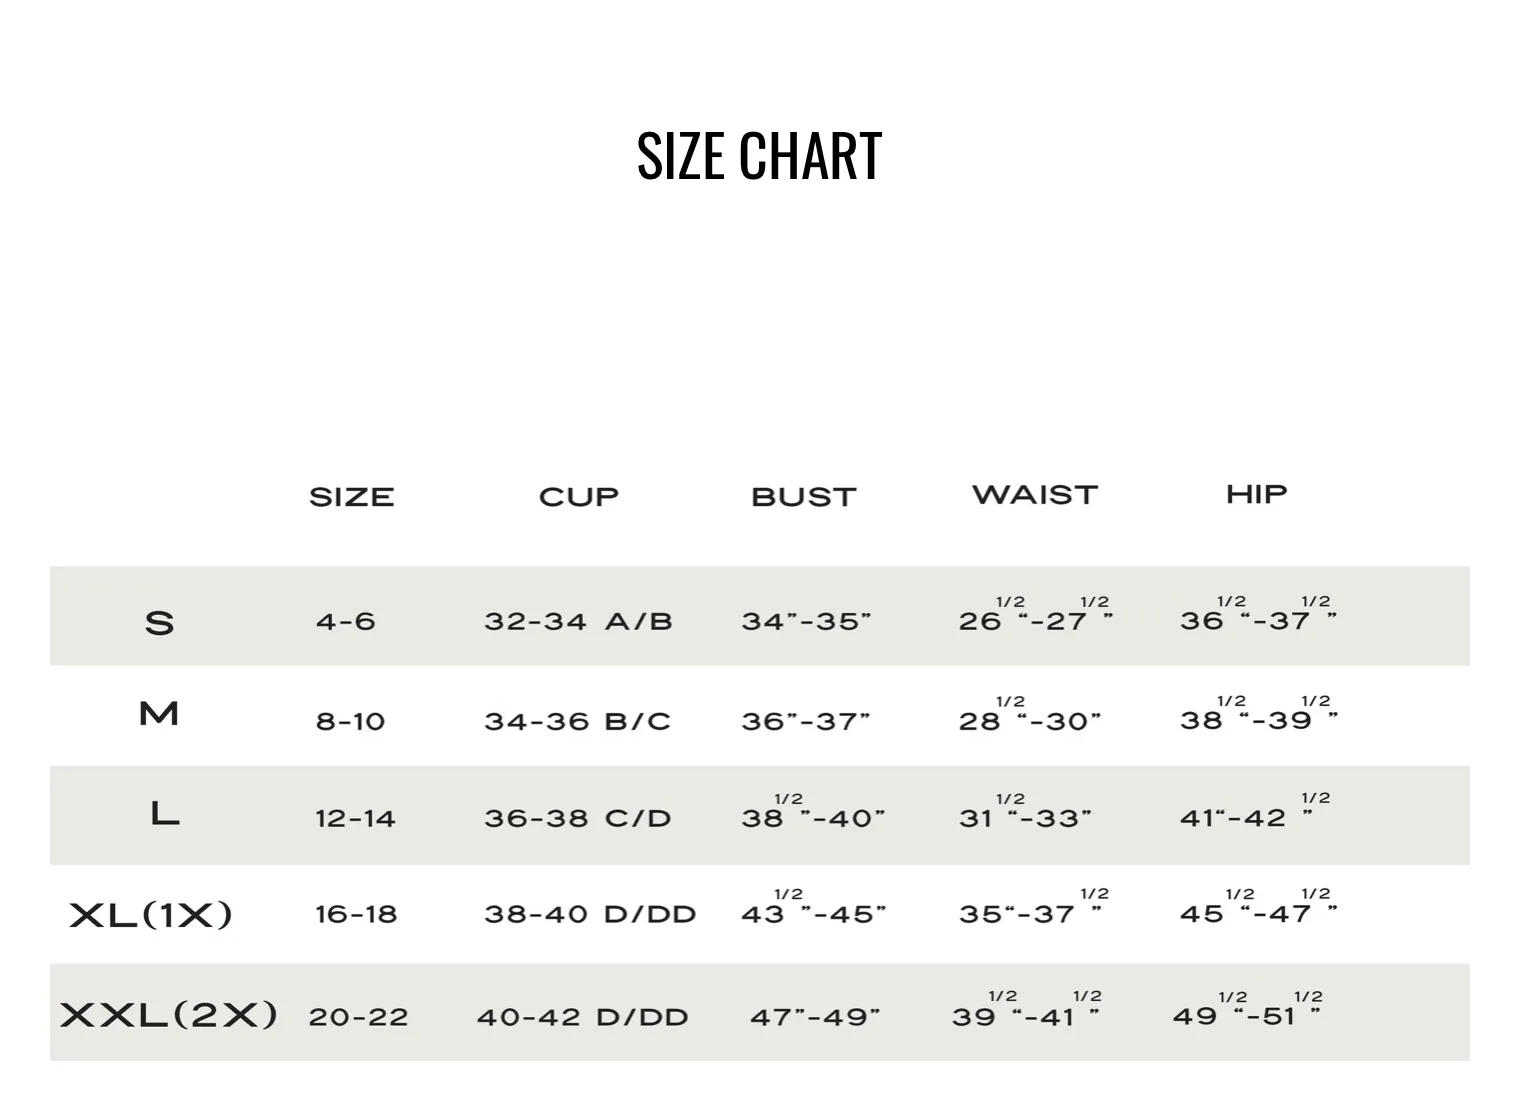Screen dimensions: 1520x1100
Task: Select the CUP column header
Action: coord(579,497)
